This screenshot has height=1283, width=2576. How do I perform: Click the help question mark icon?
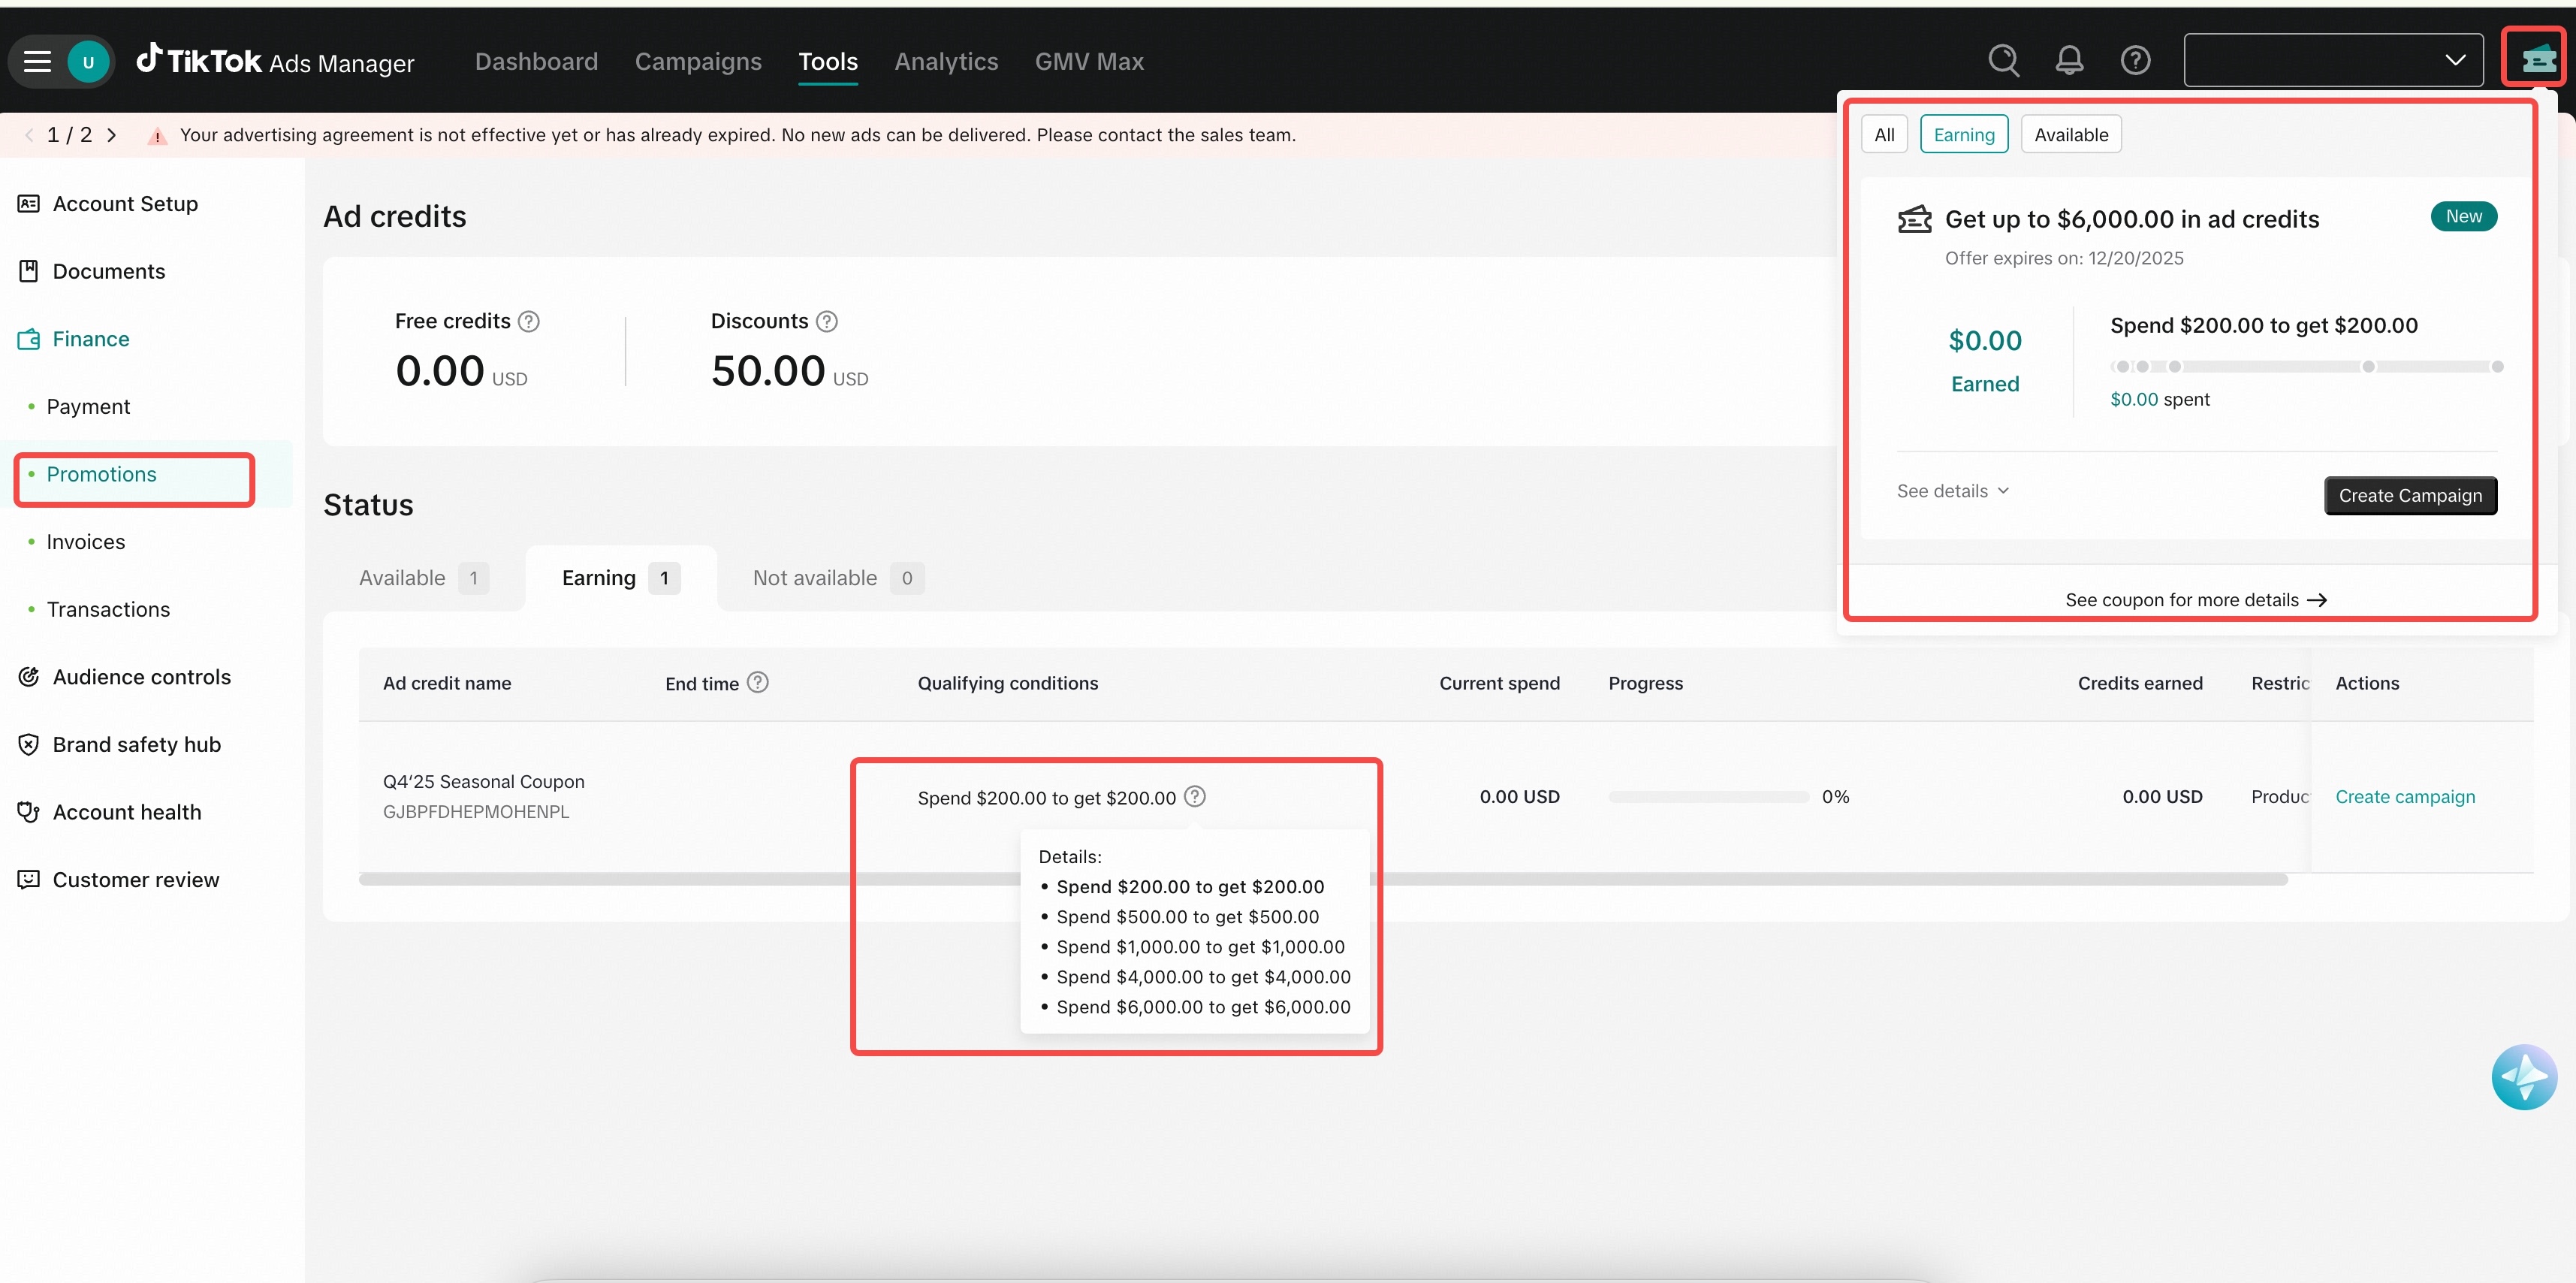(2135, 61)
